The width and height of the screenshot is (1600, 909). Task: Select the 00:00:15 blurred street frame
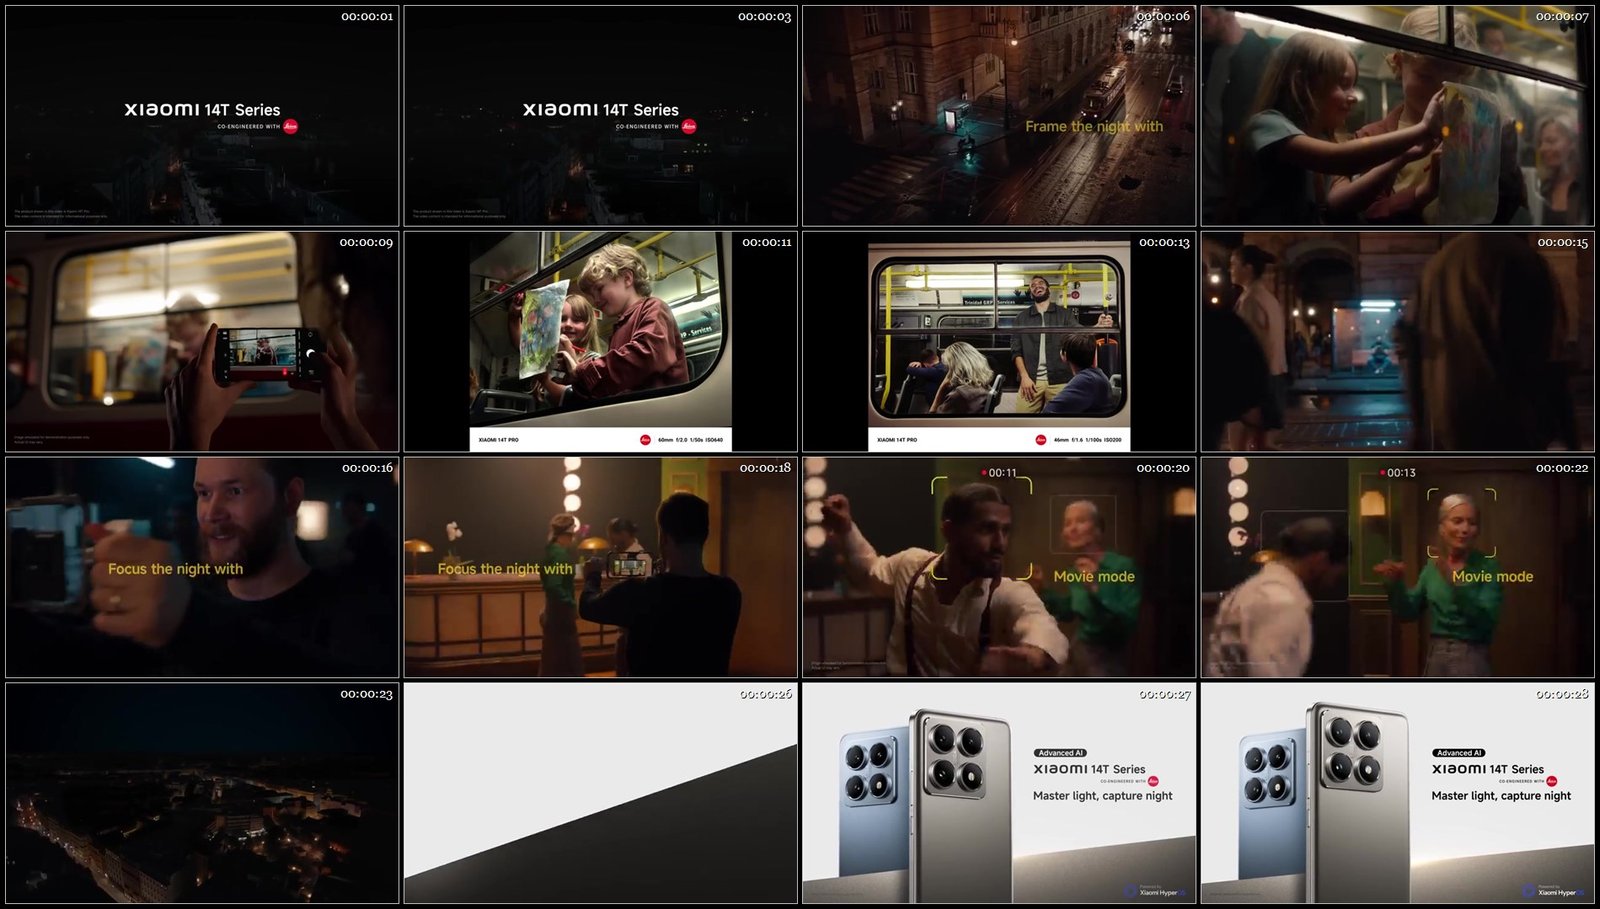click(x=1397, y=342)
